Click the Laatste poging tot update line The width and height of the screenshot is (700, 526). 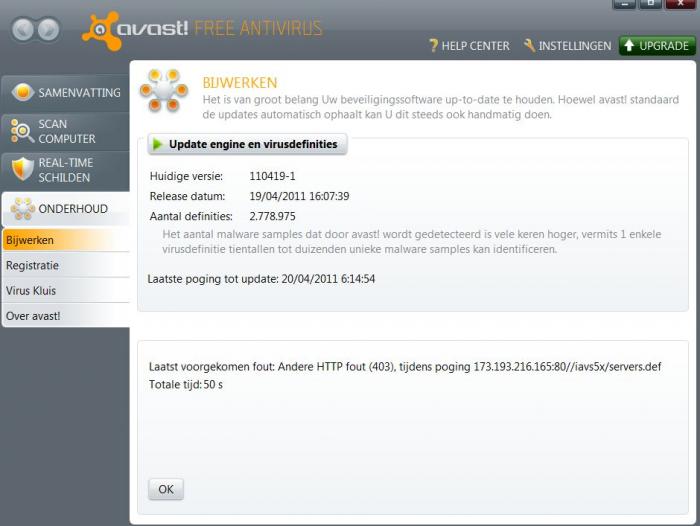(261, 279)
